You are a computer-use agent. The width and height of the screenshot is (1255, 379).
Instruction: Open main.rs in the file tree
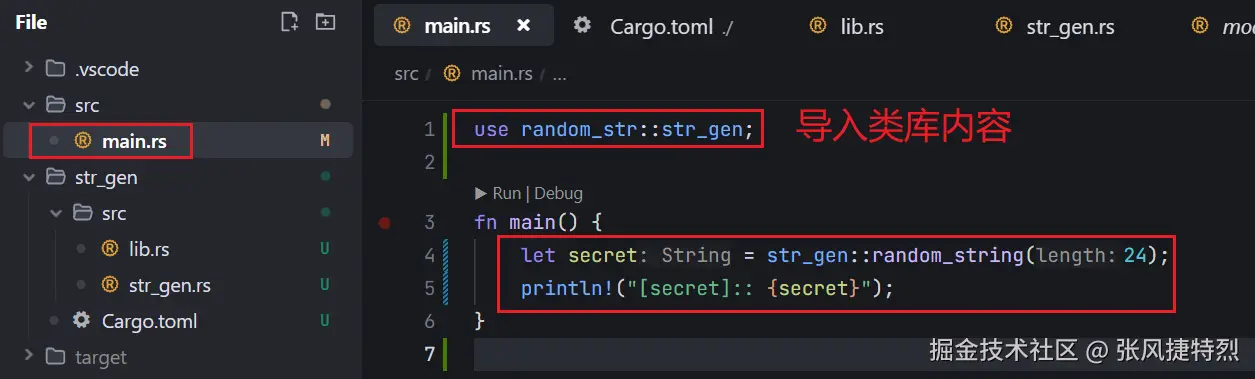coord(134,141)
